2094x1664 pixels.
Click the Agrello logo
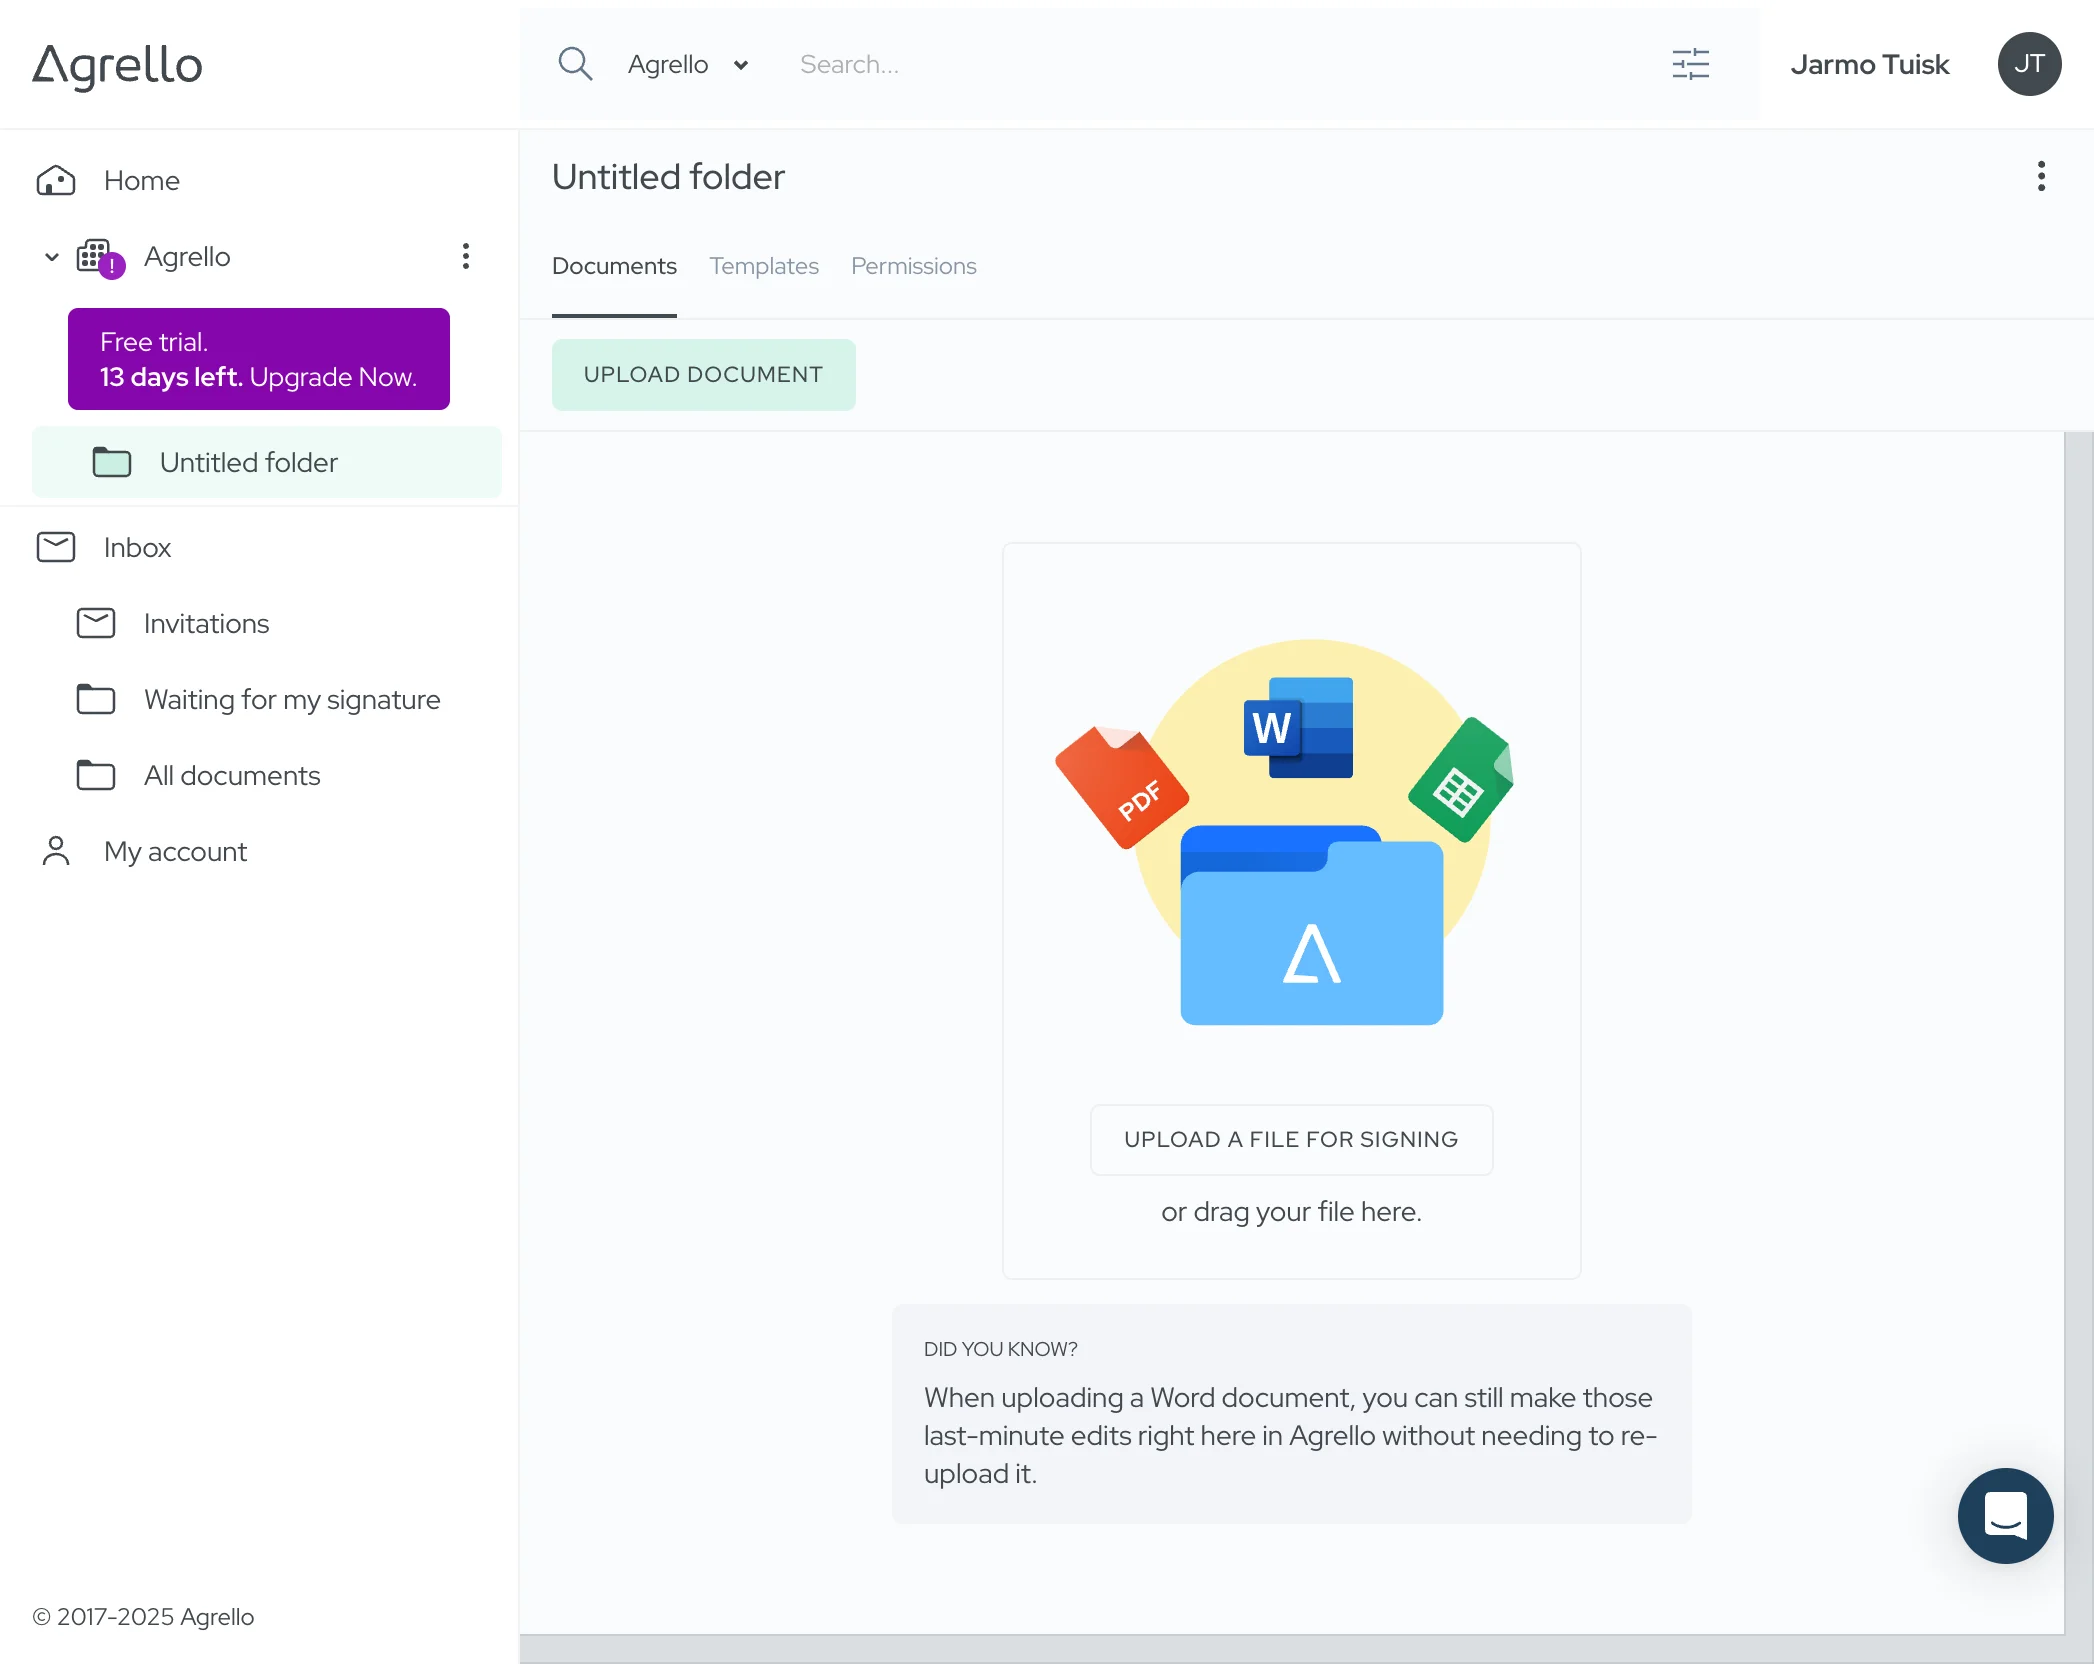tap(117, 66)
